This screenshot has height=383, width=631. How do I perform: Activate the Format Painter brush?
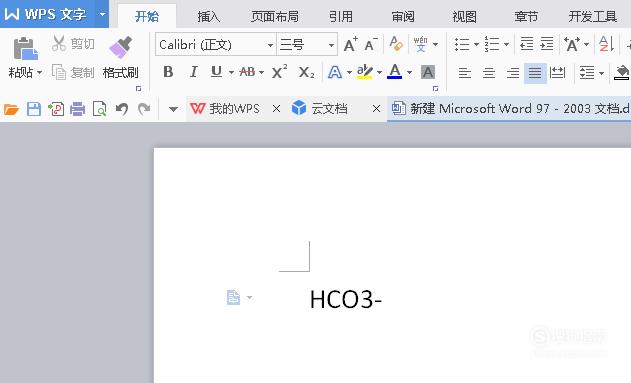[x=120, y=47]
